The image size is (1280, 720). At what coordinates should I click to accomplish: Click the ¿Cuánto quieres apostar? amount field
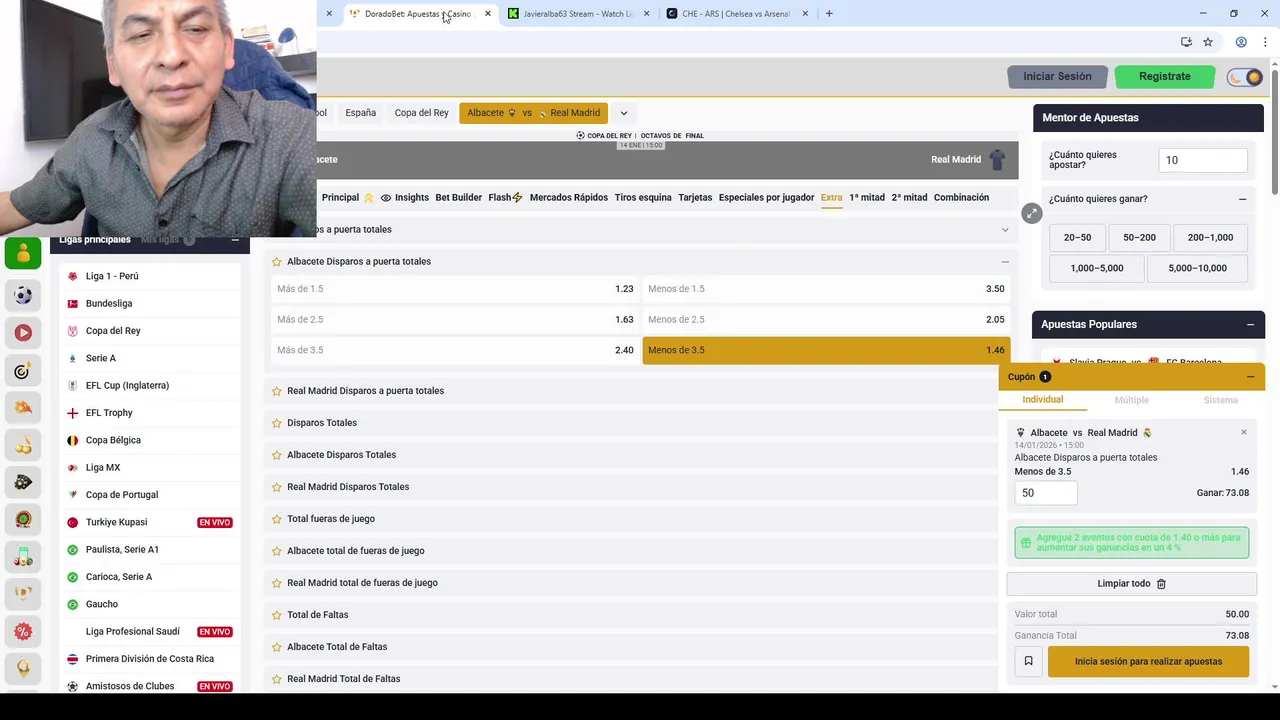pos(1203,160)
